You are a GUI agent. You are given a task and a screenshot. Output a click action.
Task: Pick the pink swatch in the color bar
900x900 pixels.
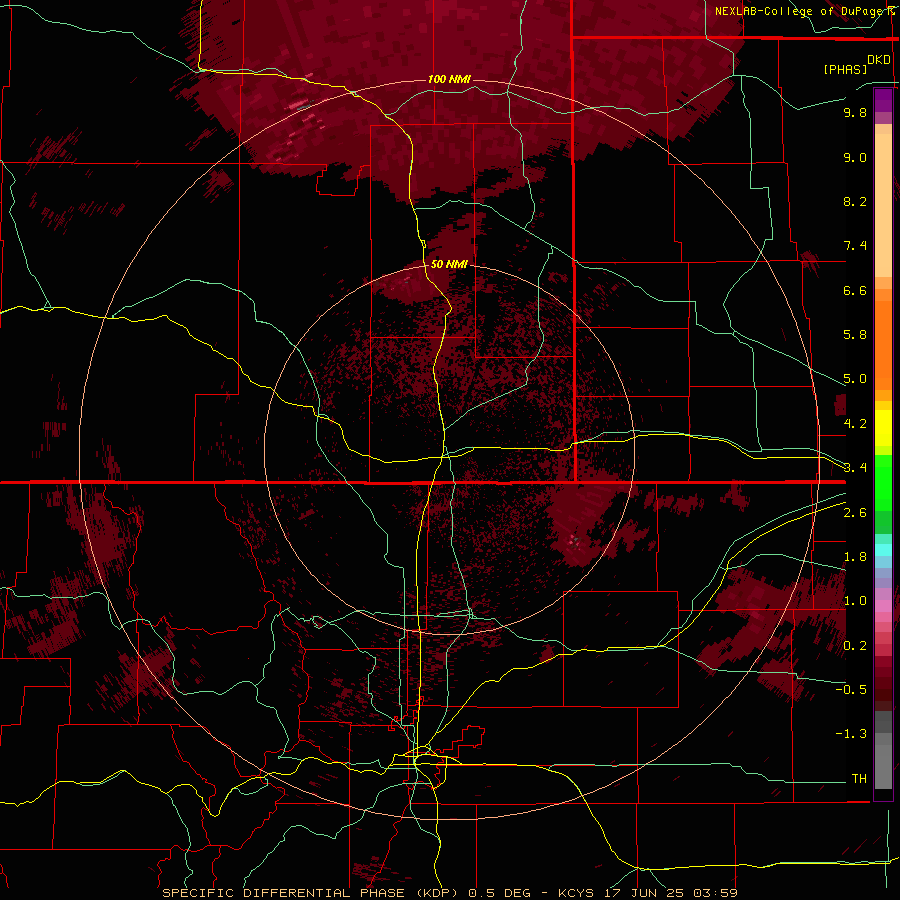pyautogui.click(x=883, y=606)
